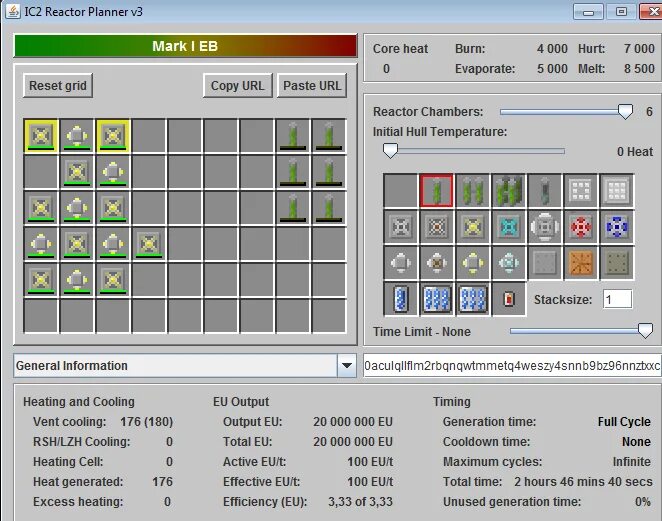Click the Heating and Cooling section heading
The width and height of the screenshot is (662, 521).
[x=79, y=402]
